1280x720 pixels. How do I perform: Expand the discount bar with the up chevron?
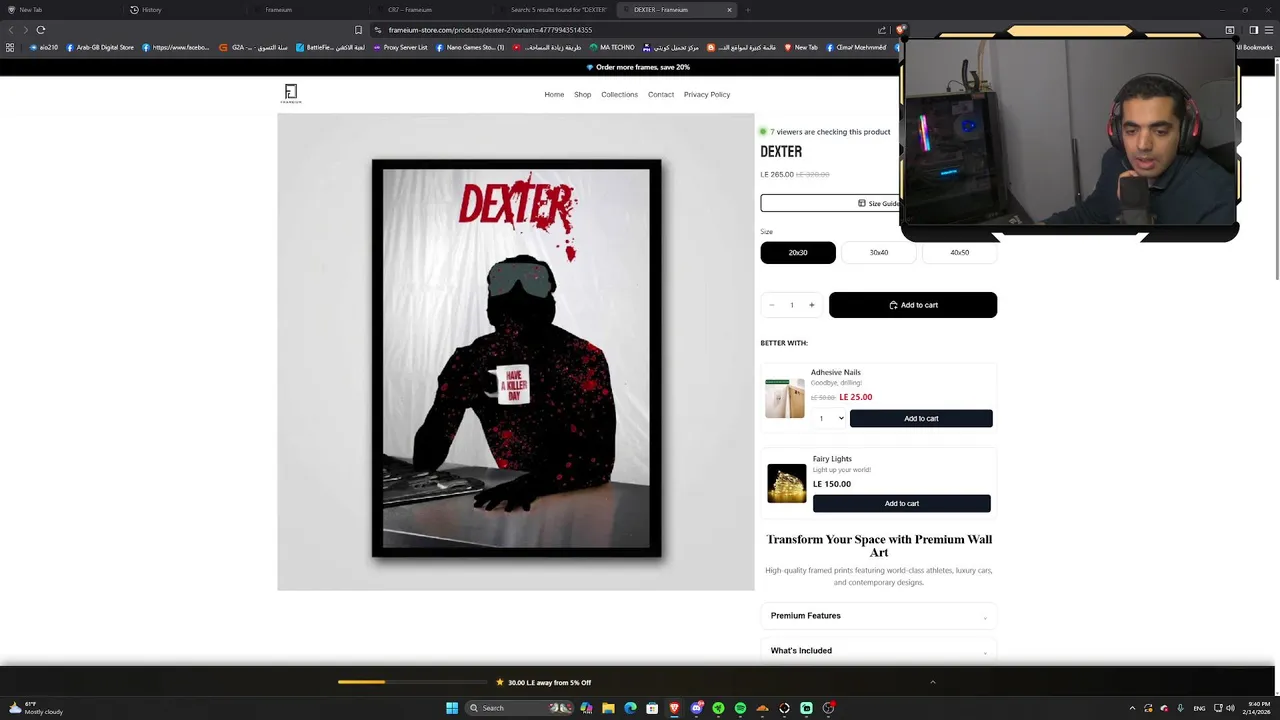click(933, 682)
